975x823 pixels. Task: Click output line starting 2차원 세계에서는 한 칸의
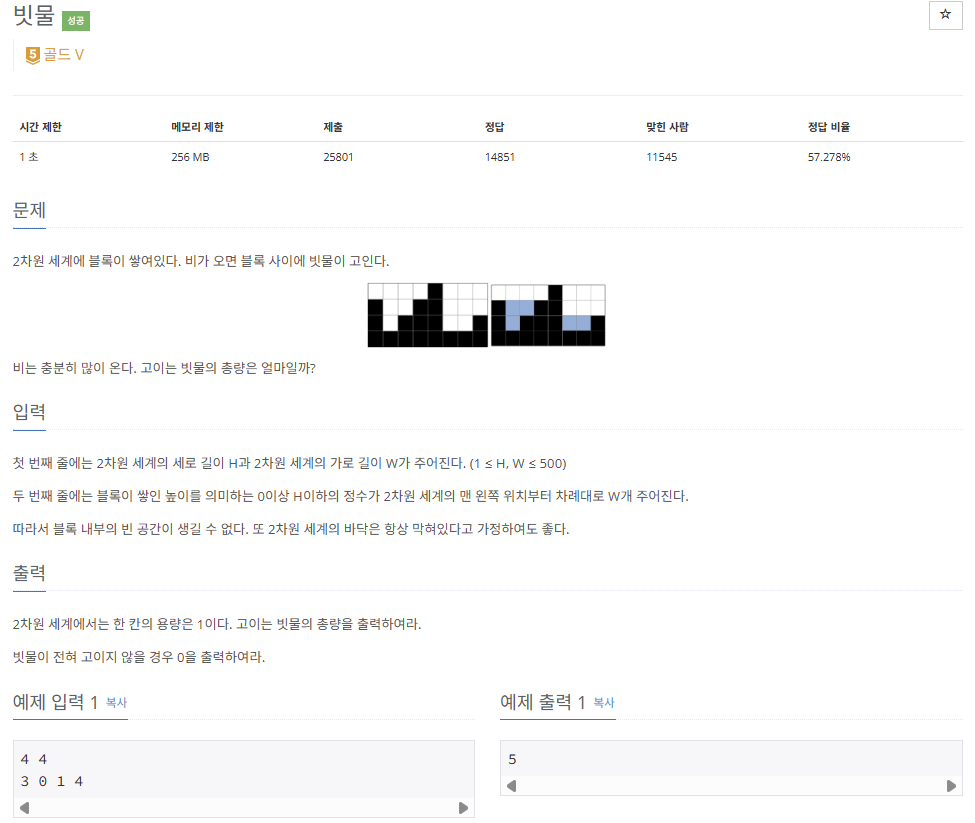217,624
